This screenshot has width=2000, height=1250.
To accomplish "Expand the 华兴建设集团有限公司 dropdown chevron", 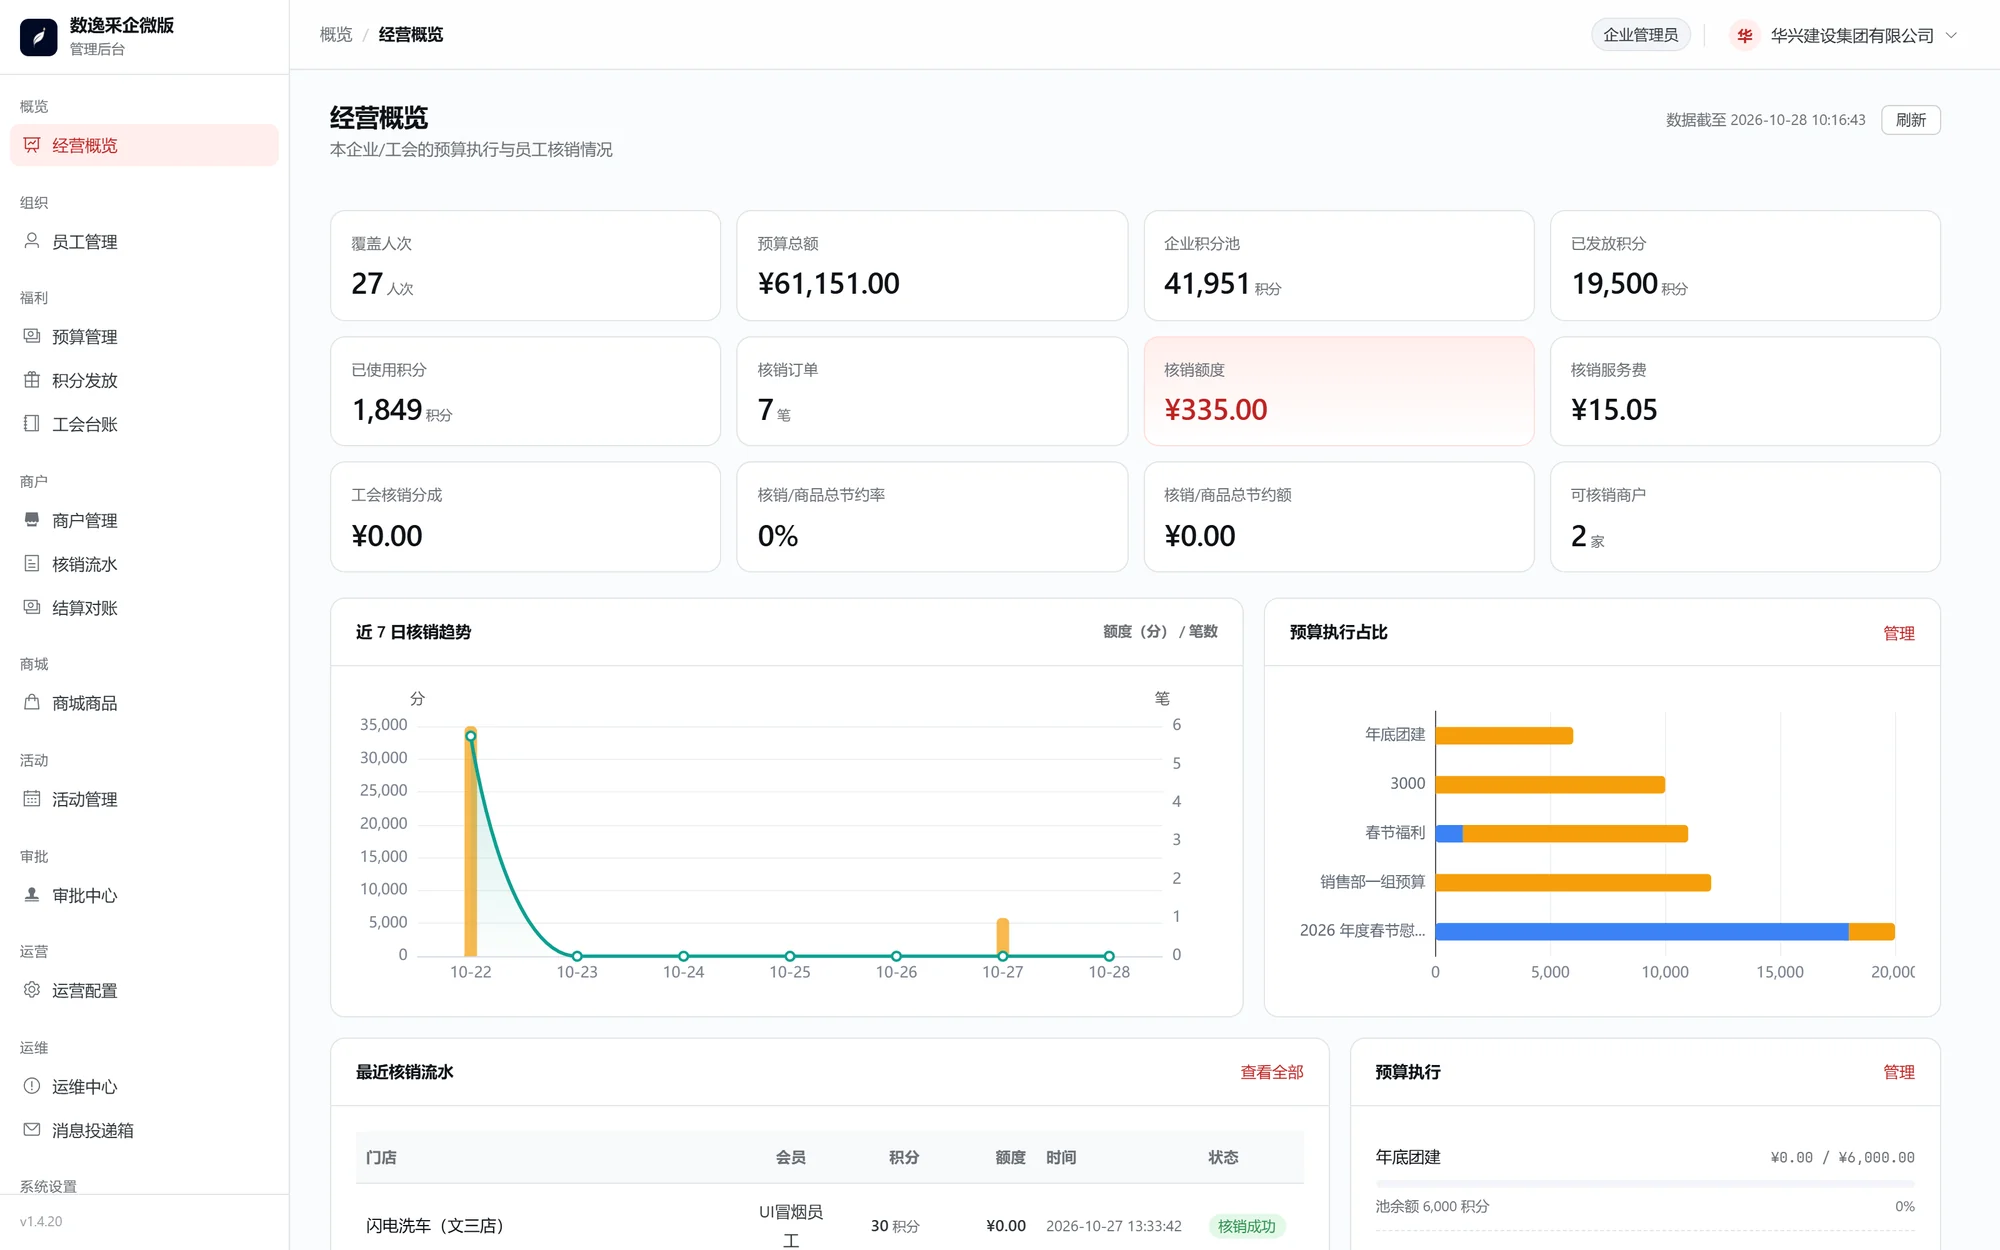I will click(x=1951, y=35).
